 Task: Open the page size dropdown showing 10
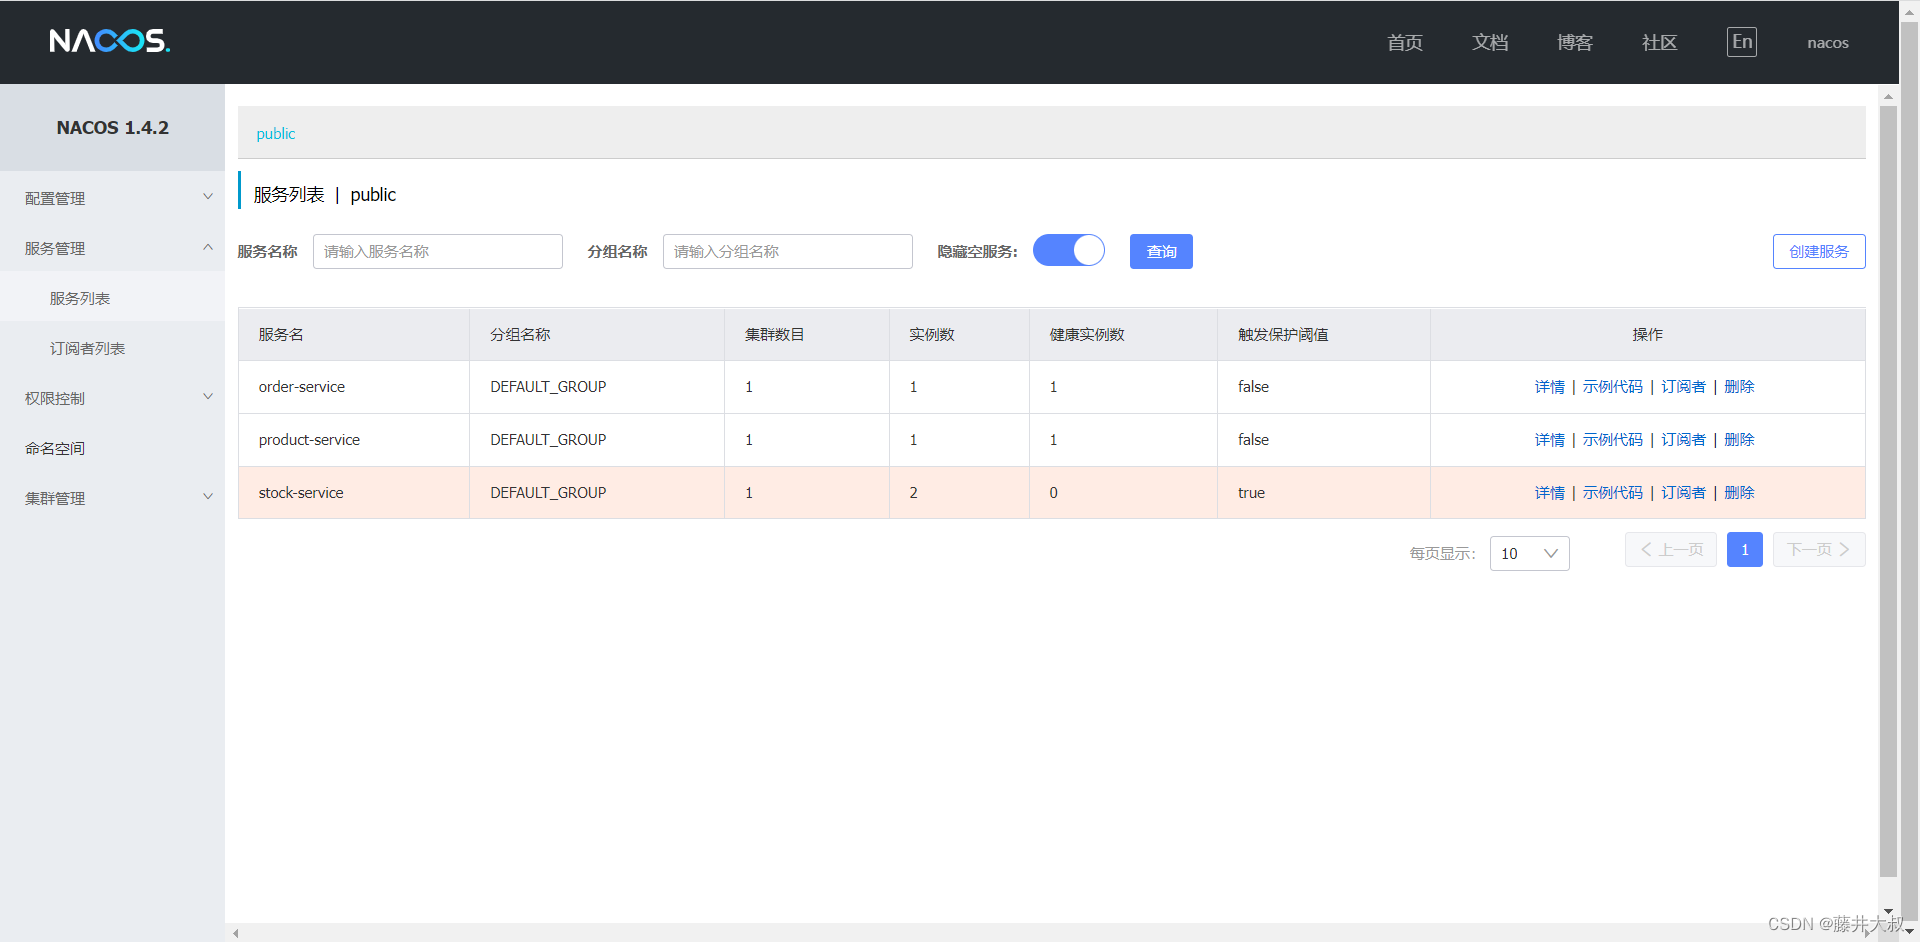tap(1529, 553)
